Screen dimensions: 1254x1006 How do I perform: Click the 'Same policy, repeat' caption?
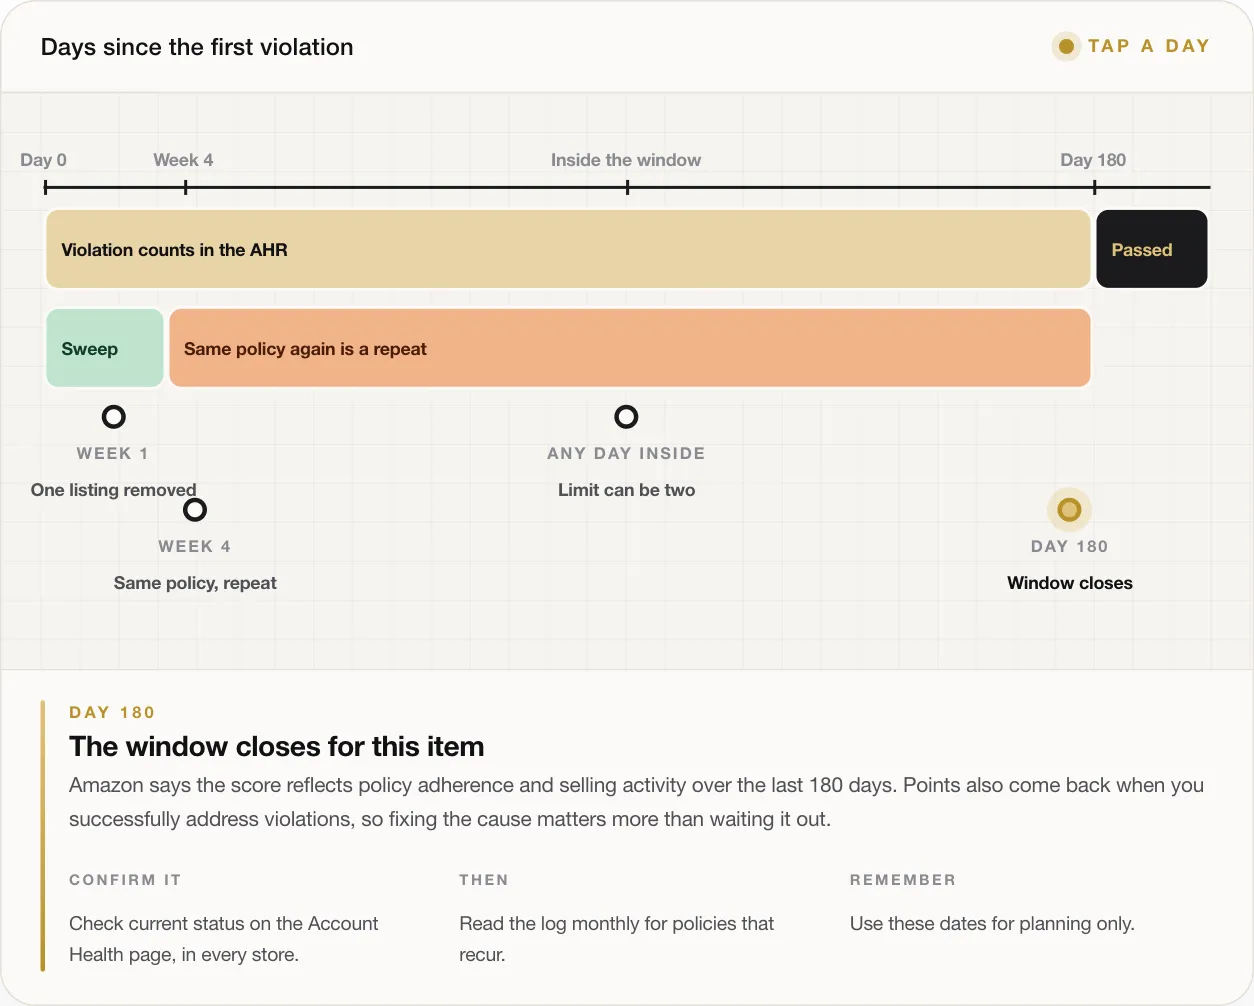pyautogui.click(x=195, y=583)
